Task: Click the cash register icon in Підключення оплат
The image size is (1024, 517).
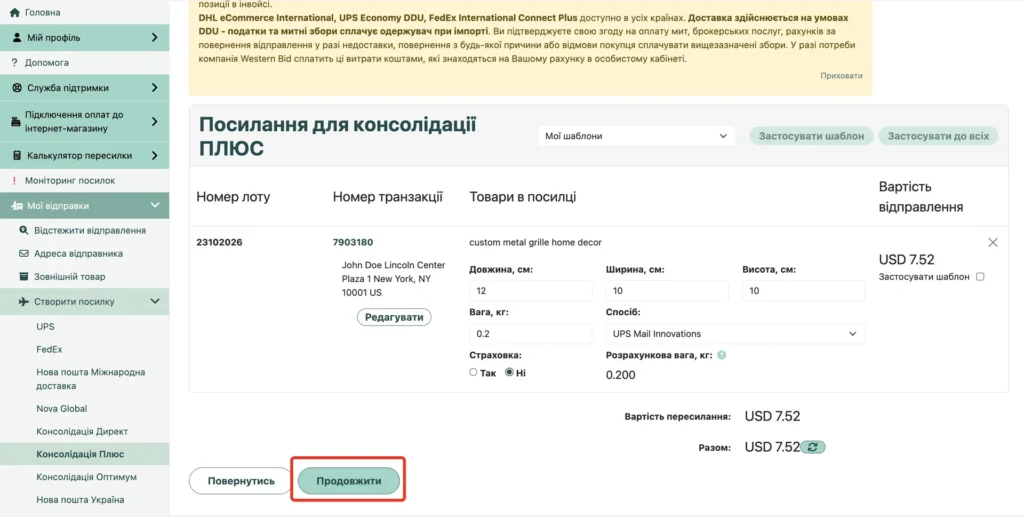Action: [x=16, y=122]
